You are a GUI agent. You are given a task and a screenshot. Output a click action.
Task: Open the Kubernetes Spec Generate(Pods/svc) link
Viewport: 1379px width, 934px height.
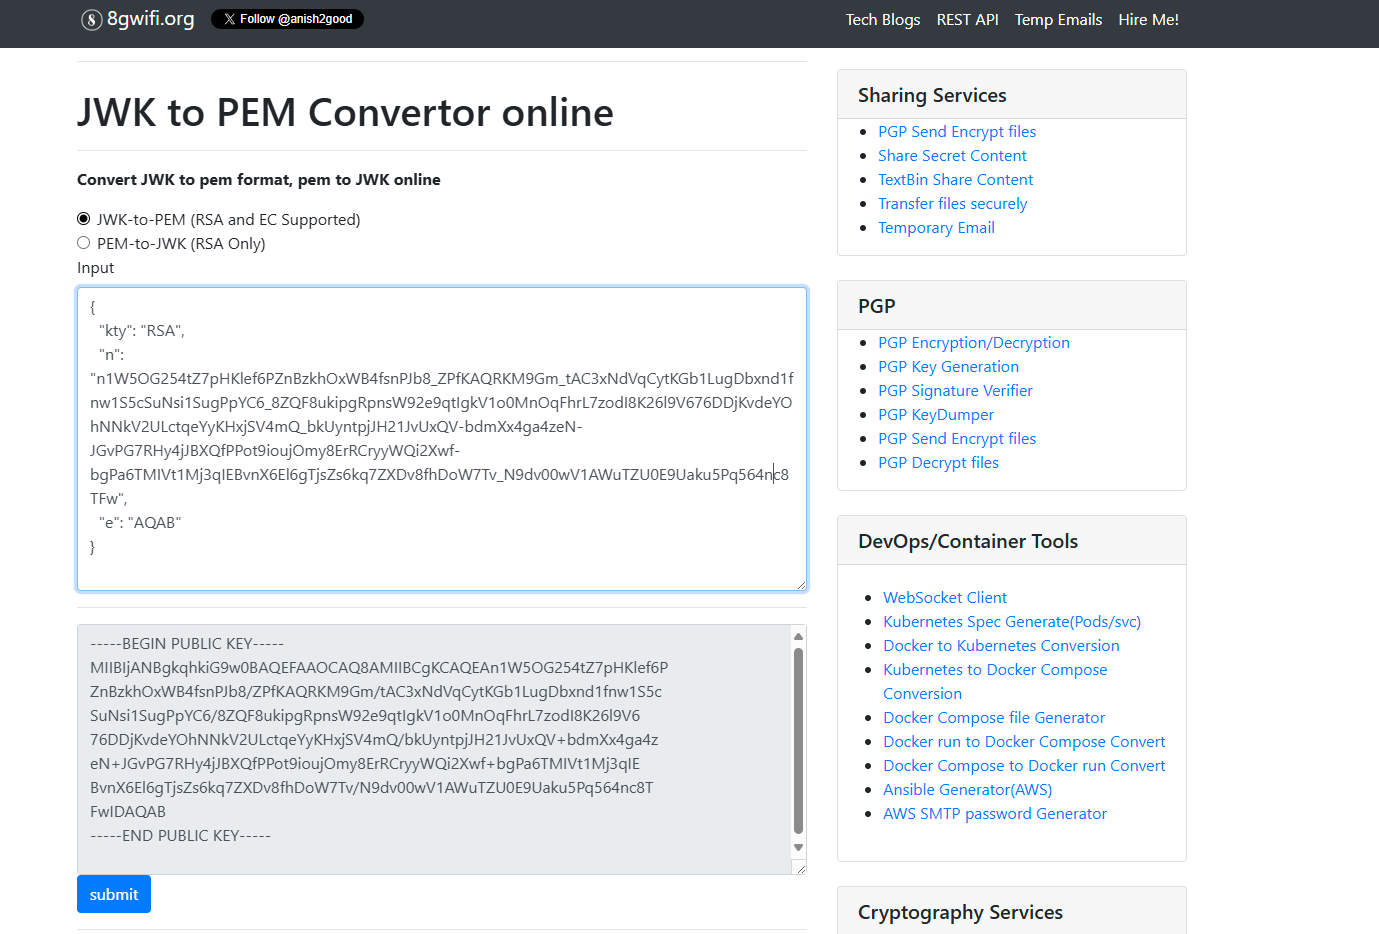tap(1012, 622)
